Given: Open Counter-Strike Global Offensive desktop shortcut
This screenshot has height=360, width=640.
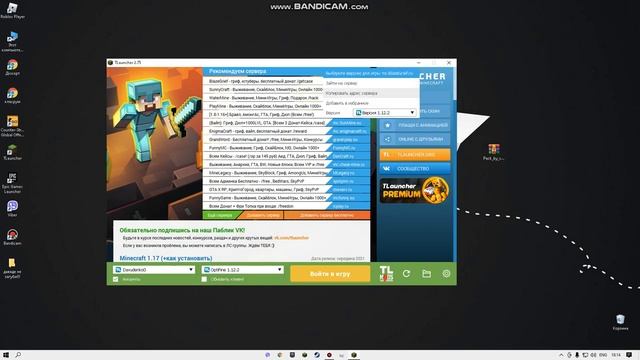Looking at the screenshot, I should (x=12, y=126).
